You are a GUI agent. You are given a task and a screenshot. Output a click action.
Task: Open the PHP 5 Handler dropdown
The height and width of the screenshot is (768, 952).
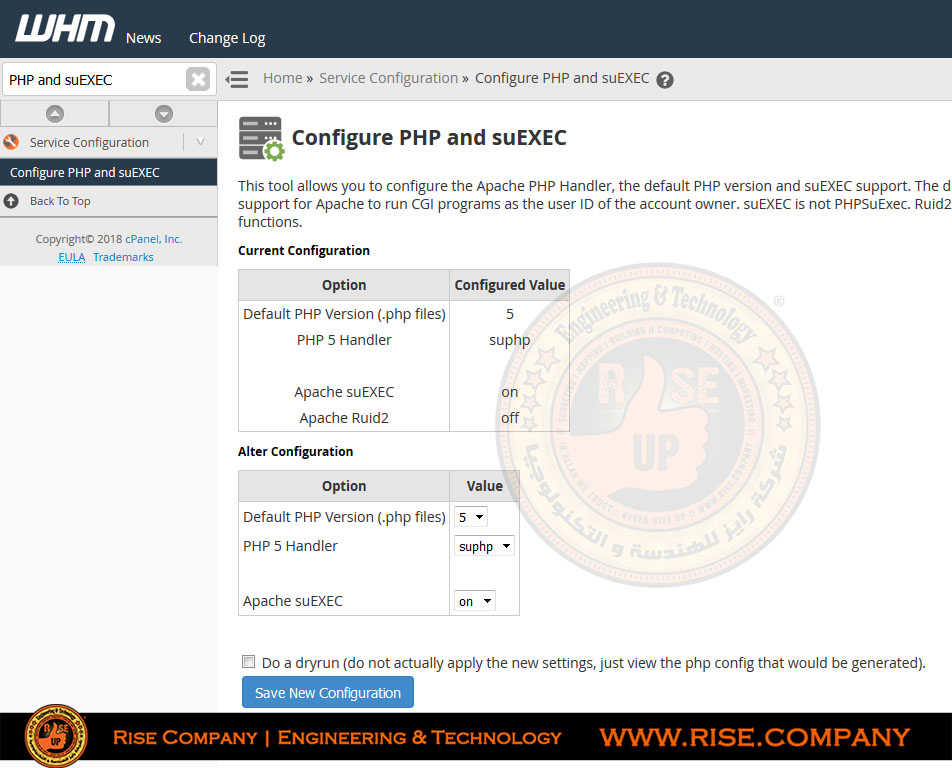[484, 546]
